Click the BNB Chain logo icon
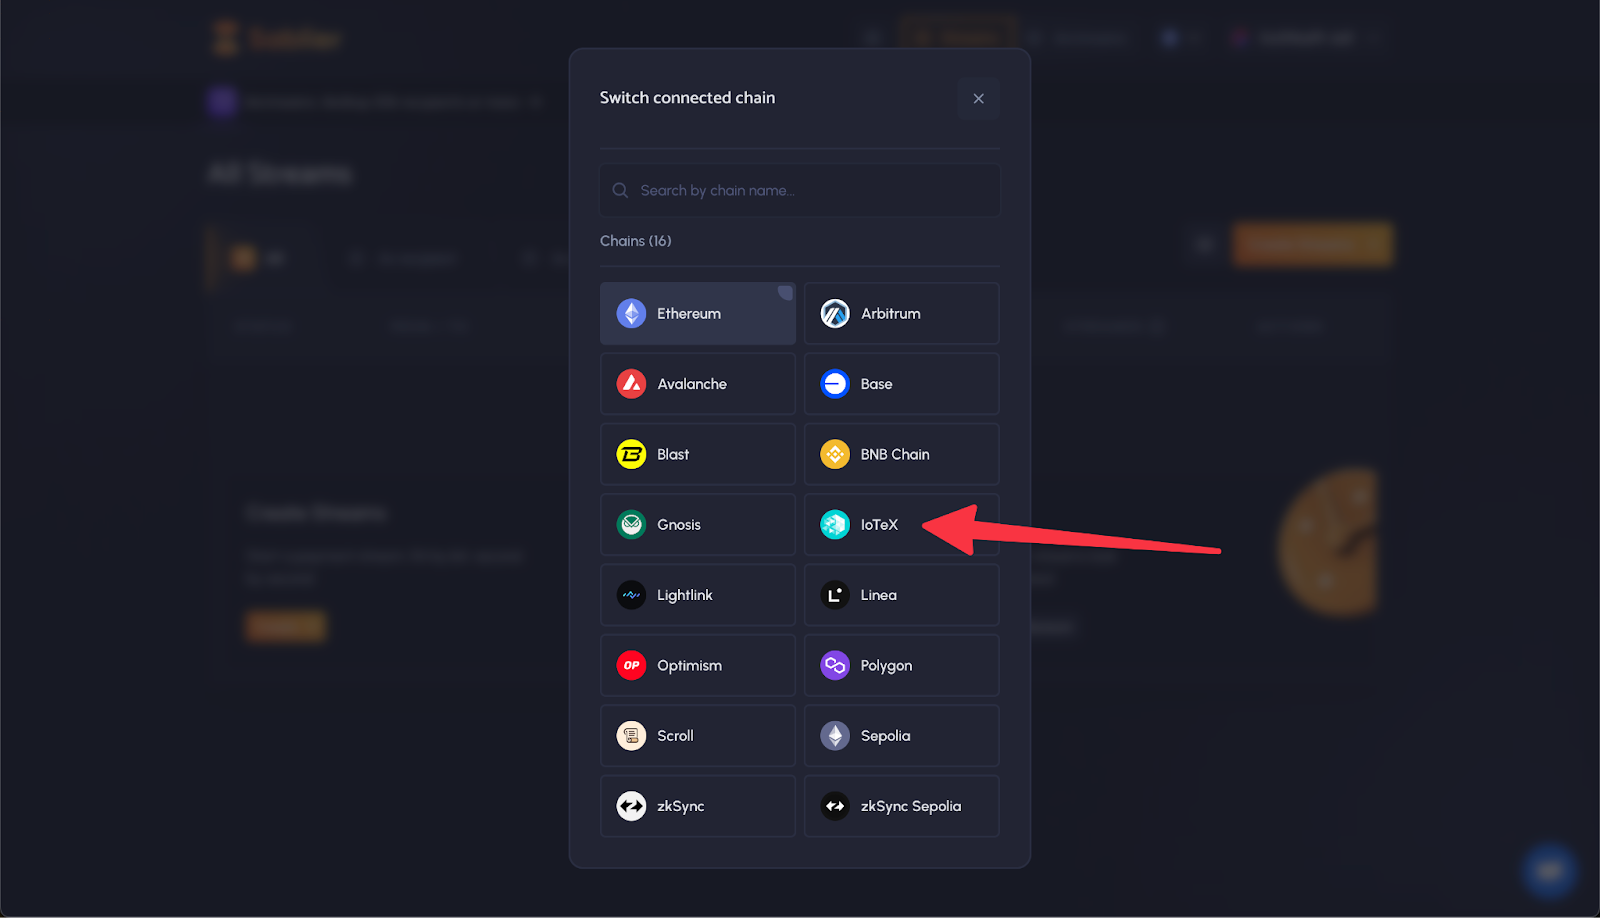The height and width of the screenshot is (918, 1600). click(x=835, y=454)
